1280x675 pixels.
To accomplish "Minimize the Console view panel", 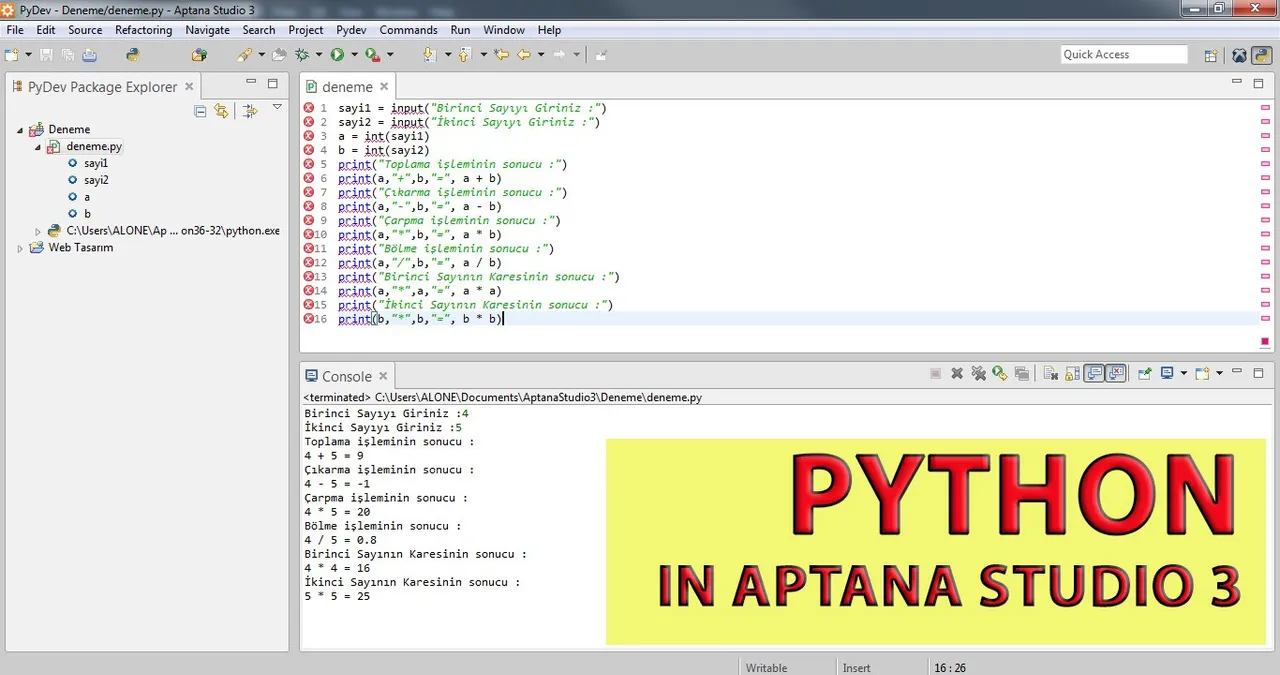I will (1236, 371).
